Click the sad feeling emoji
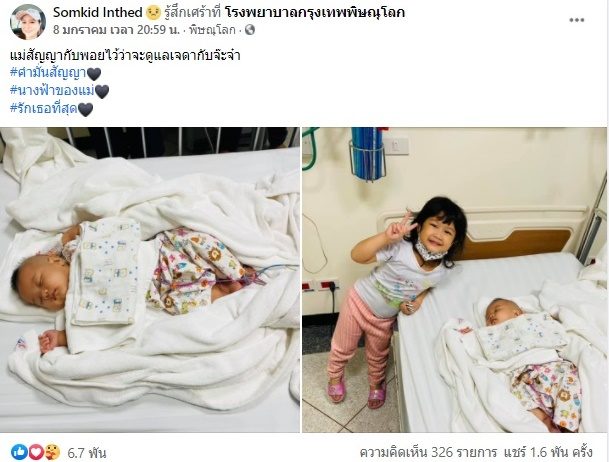Viewport: 609px width, 462px height. click(x=153, y=13)
